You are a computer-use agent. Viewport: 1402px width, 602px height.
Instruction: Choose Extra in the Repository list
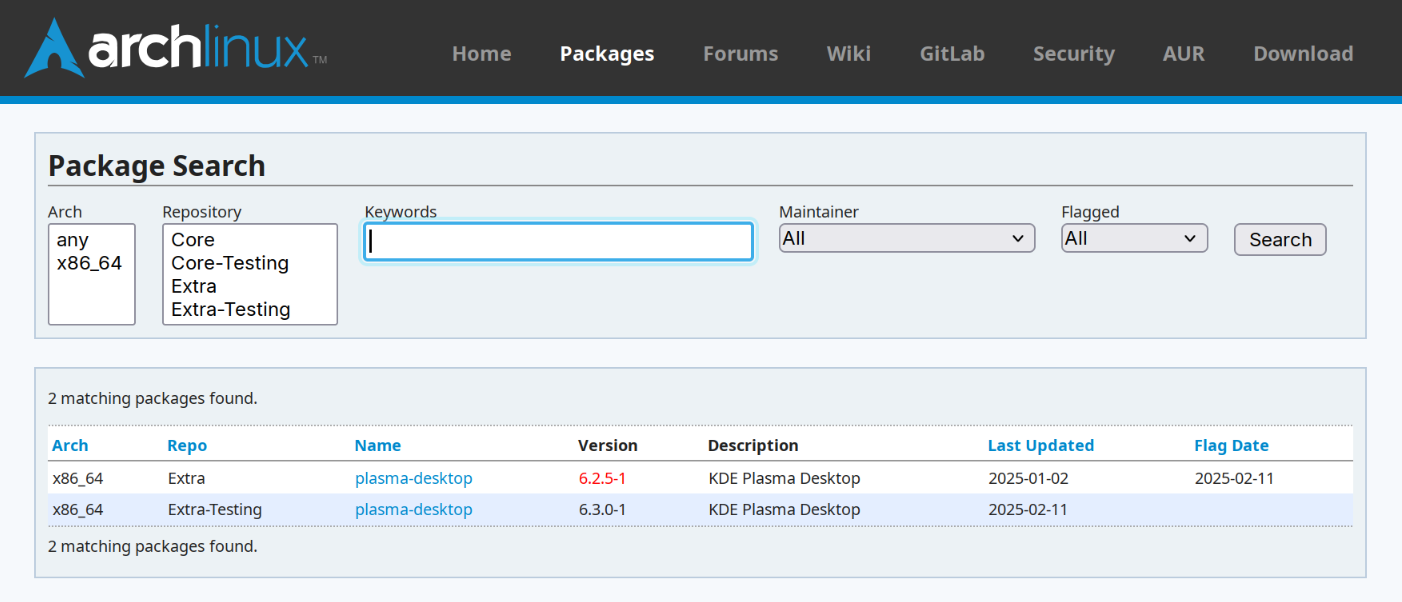[249, 286]
